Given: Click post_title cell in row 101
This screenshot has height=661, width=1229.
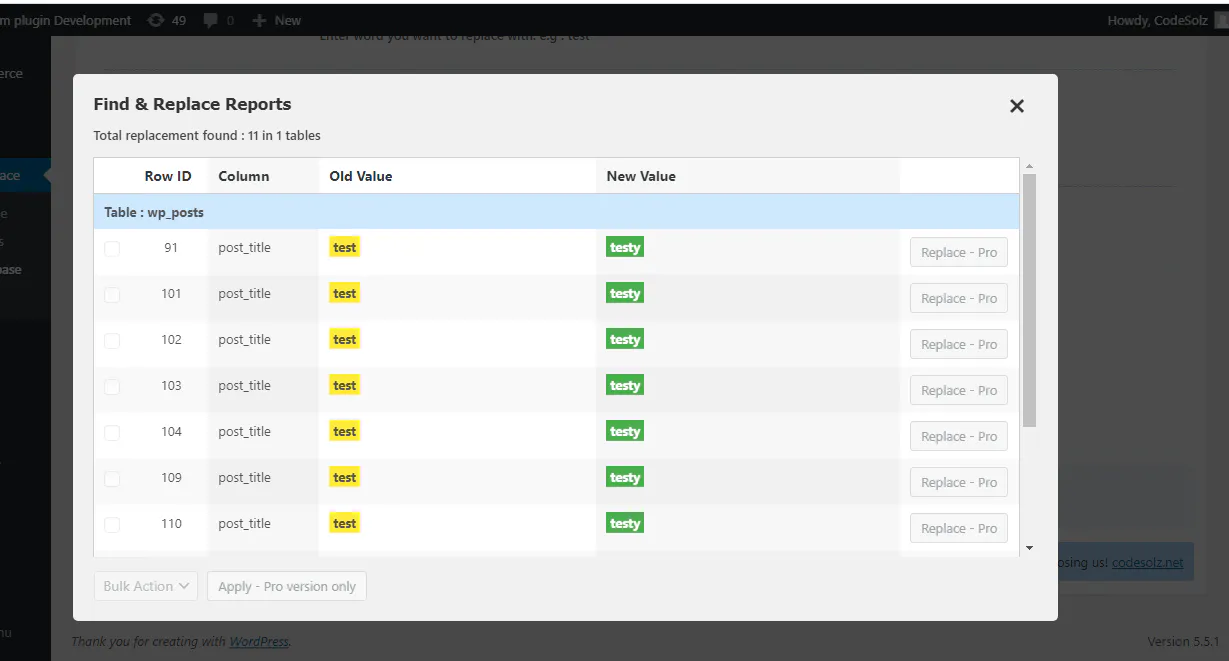Looking at the screenshot, I should 244,293.
